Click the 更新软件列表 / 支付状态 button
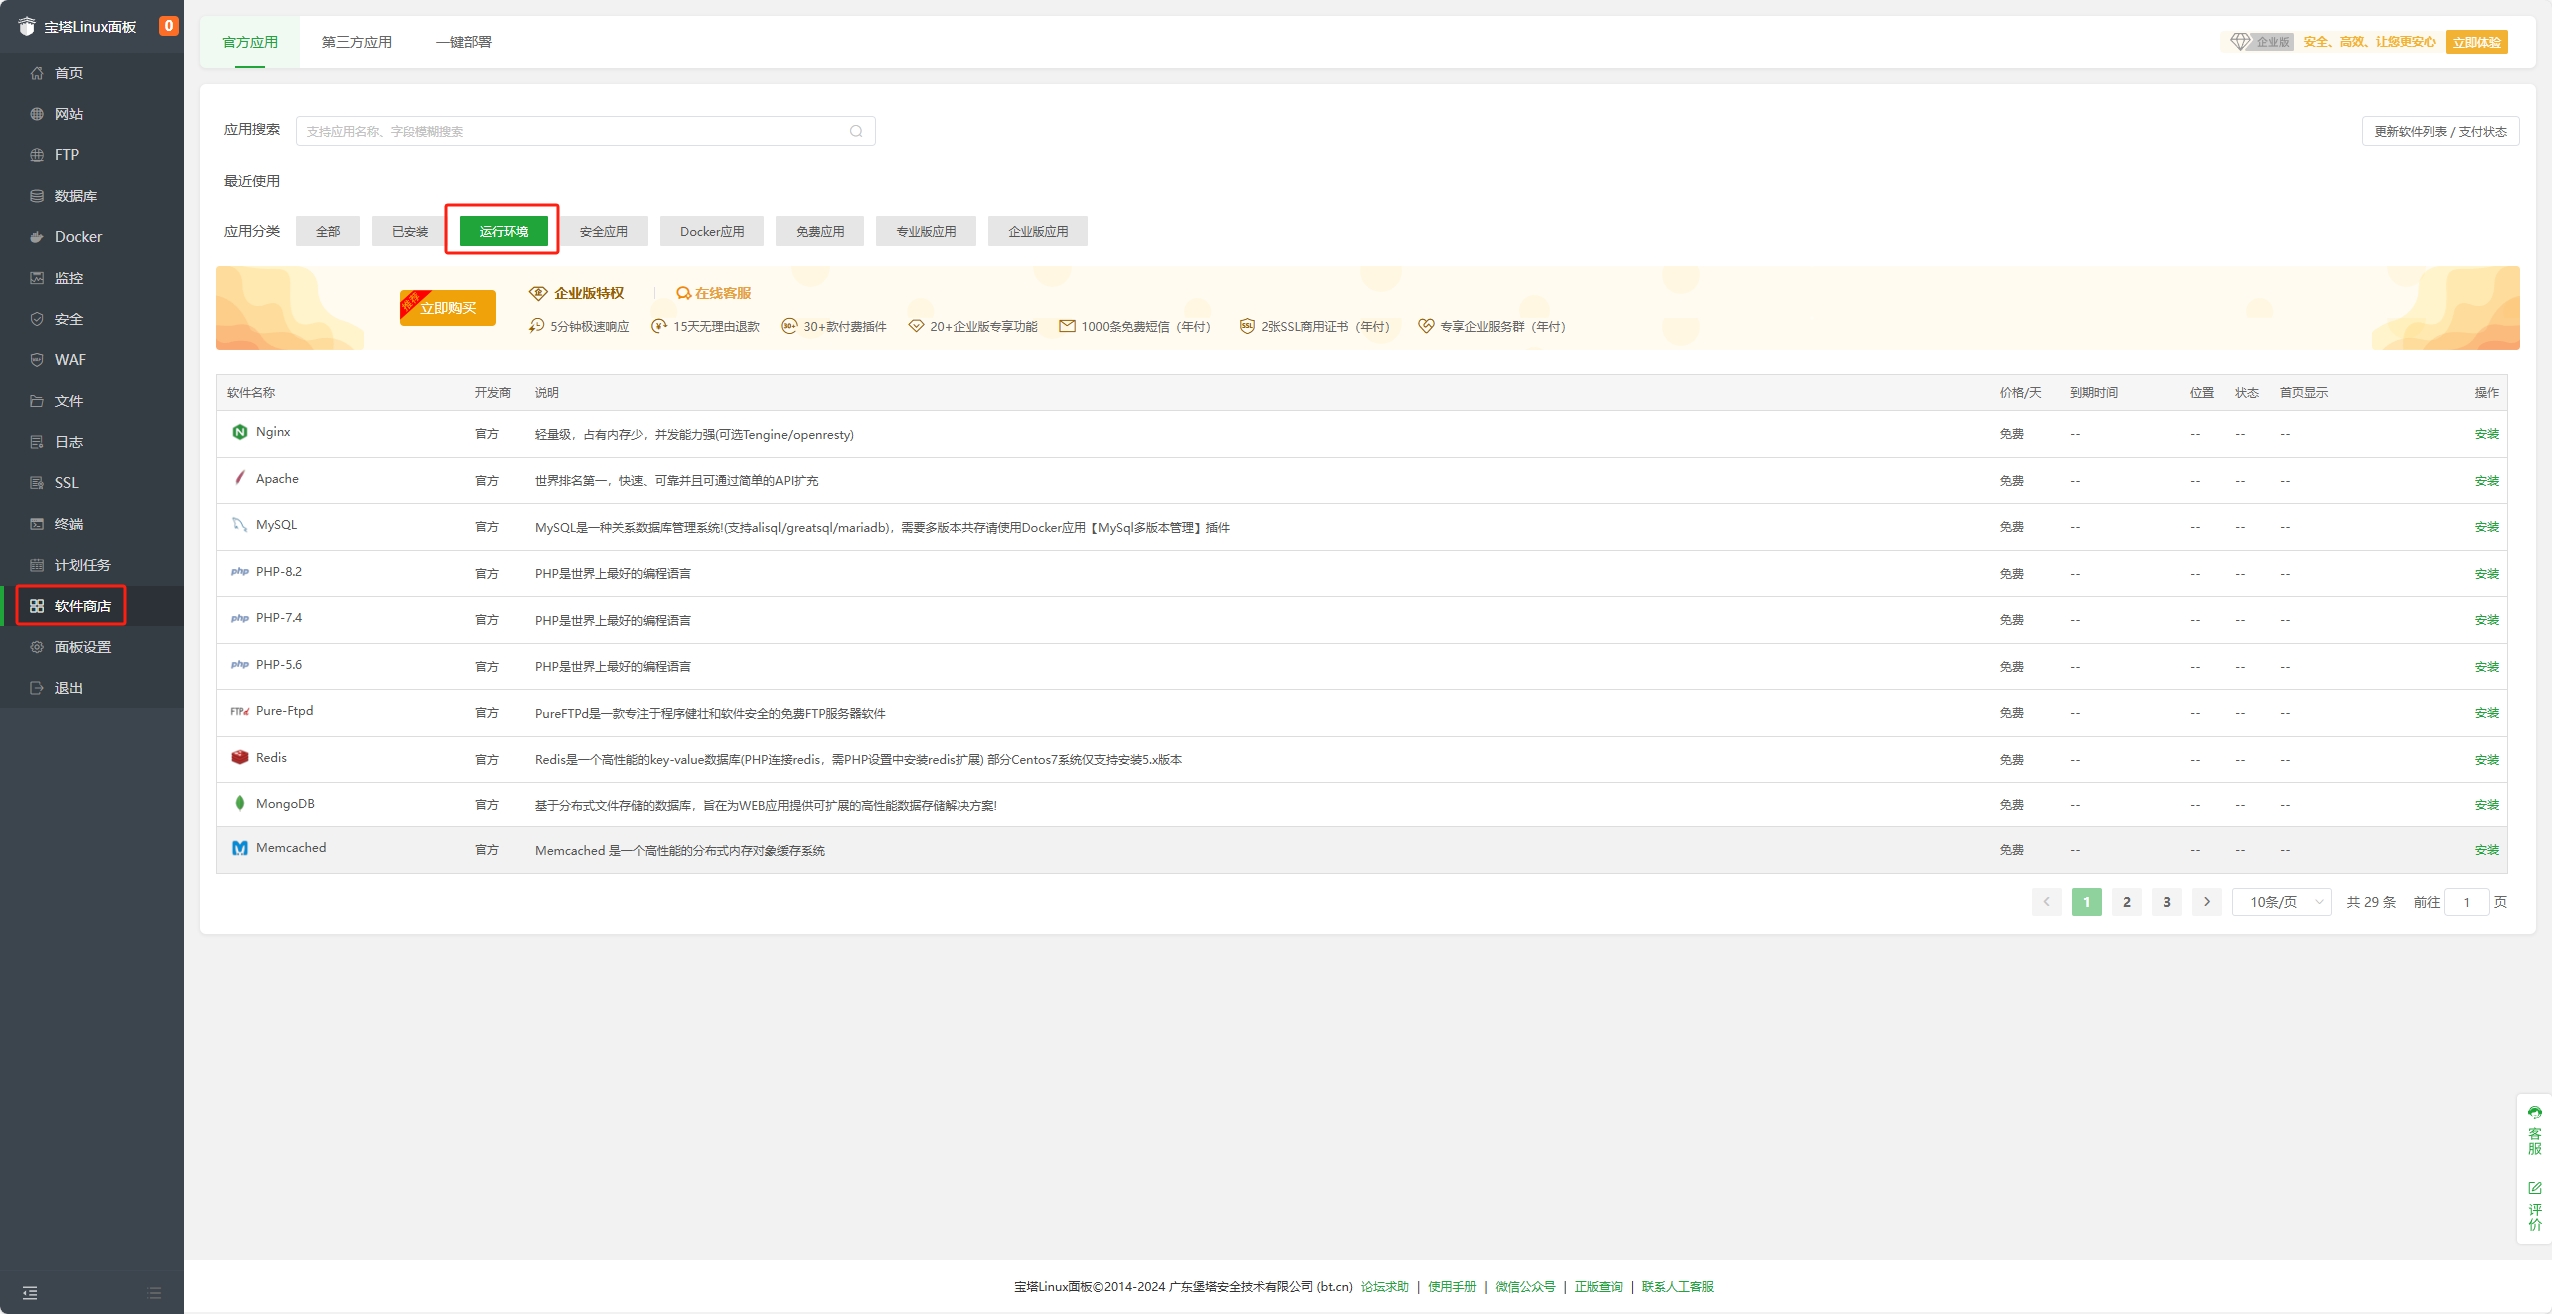The height and width of the screenshot is (1314, 2552). coord(2440,131)
